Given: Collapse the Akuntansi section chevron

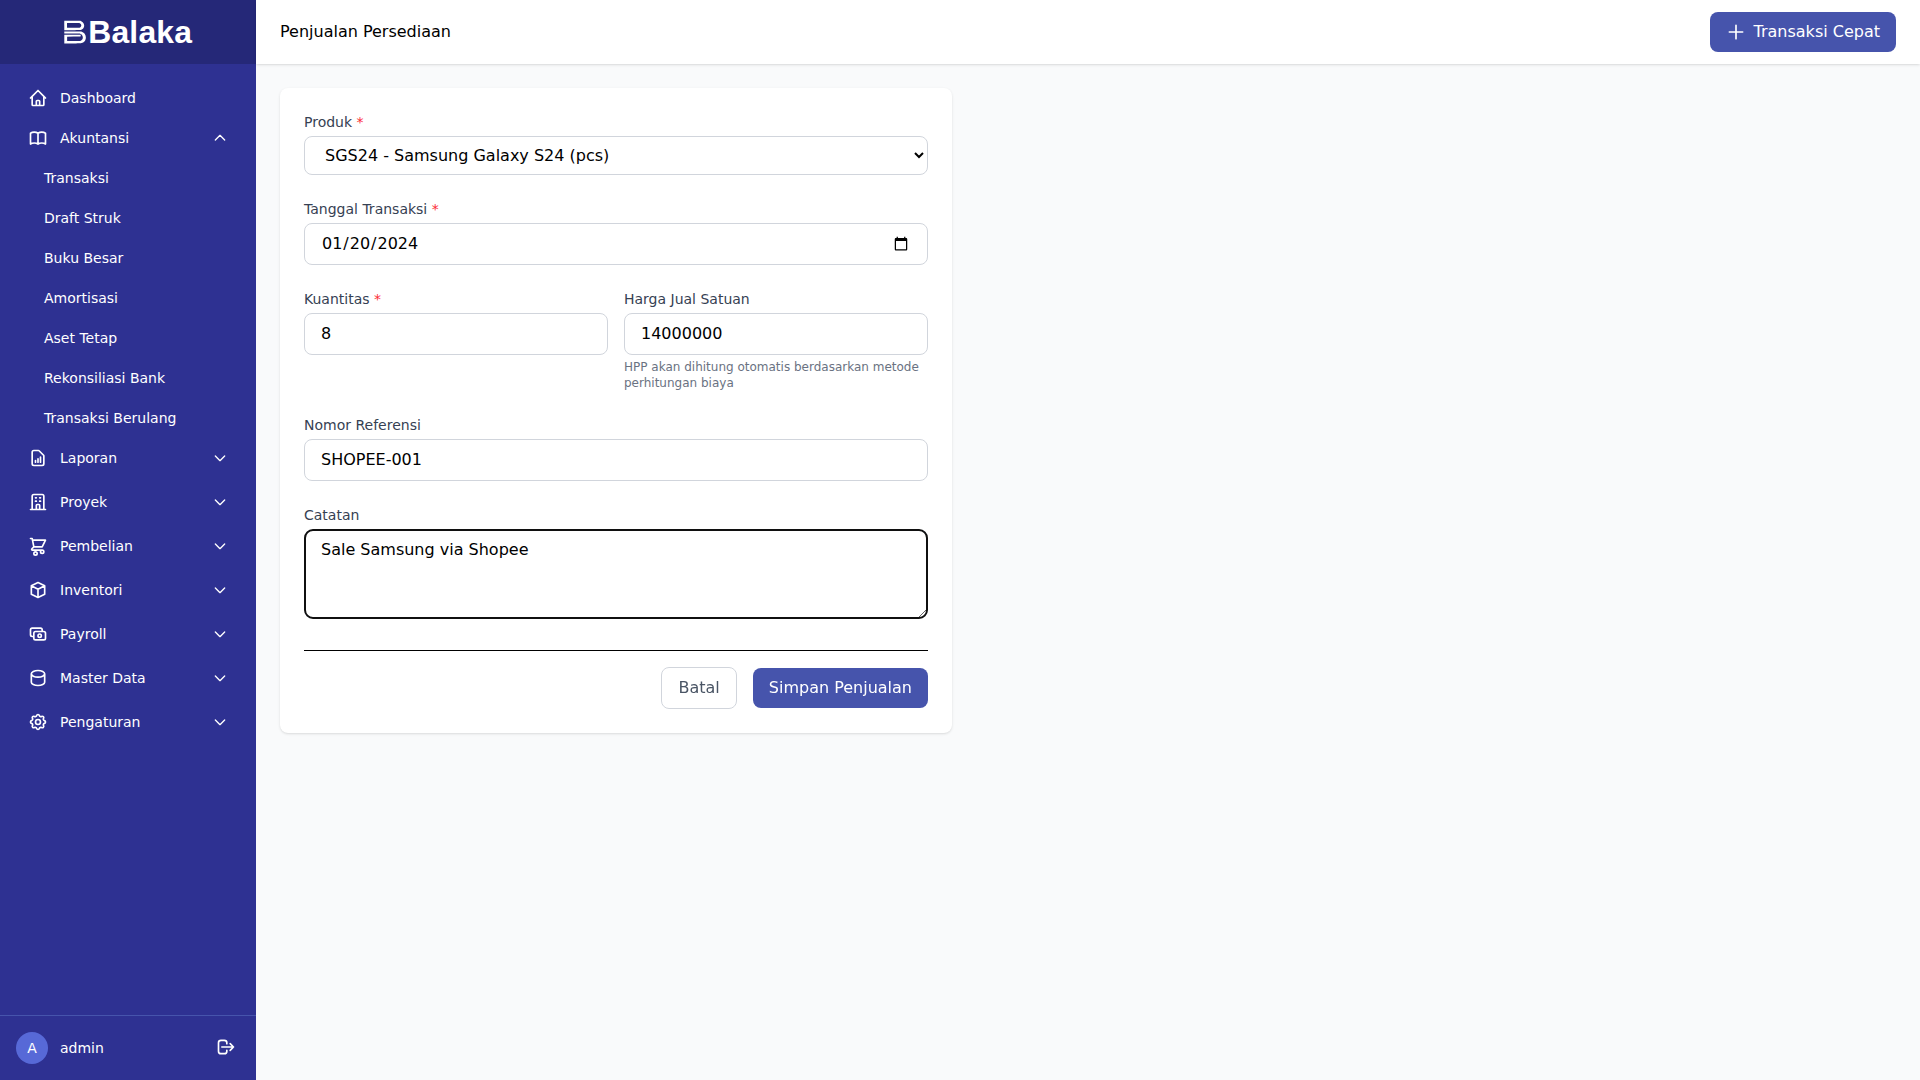Looking at the screenshot, I should tap(220, 138).
